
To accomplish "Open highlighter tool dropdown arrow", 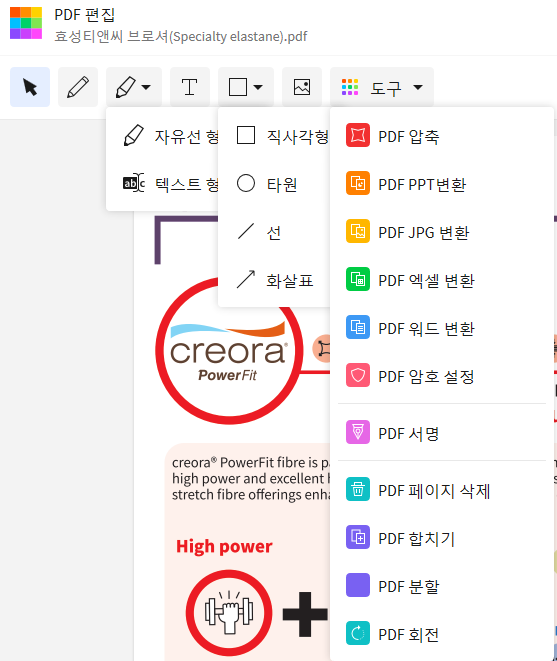I will [x=146, y=87].
